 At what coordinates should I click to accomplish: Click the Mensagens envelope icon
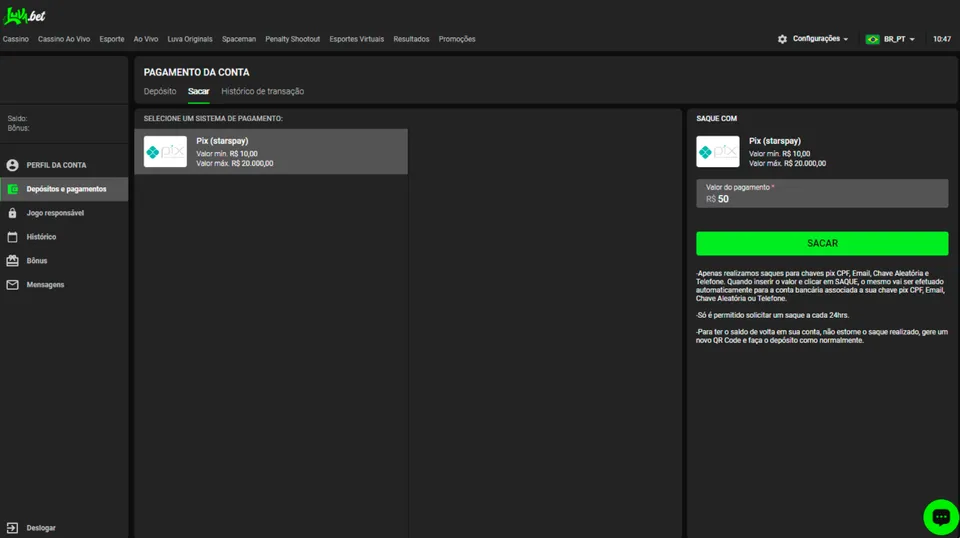(x=13, y=285)
